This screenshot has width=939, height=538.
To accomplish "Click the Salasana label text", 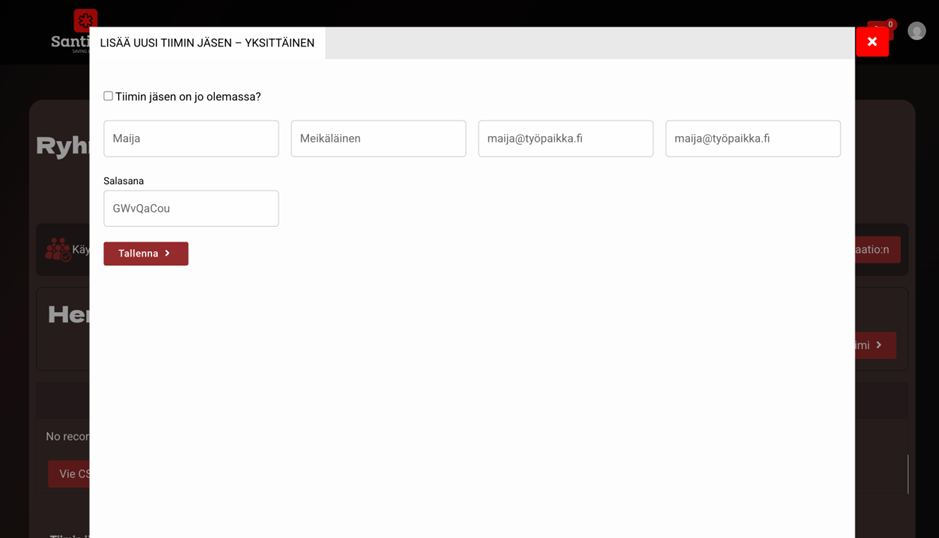I will 124,181.
